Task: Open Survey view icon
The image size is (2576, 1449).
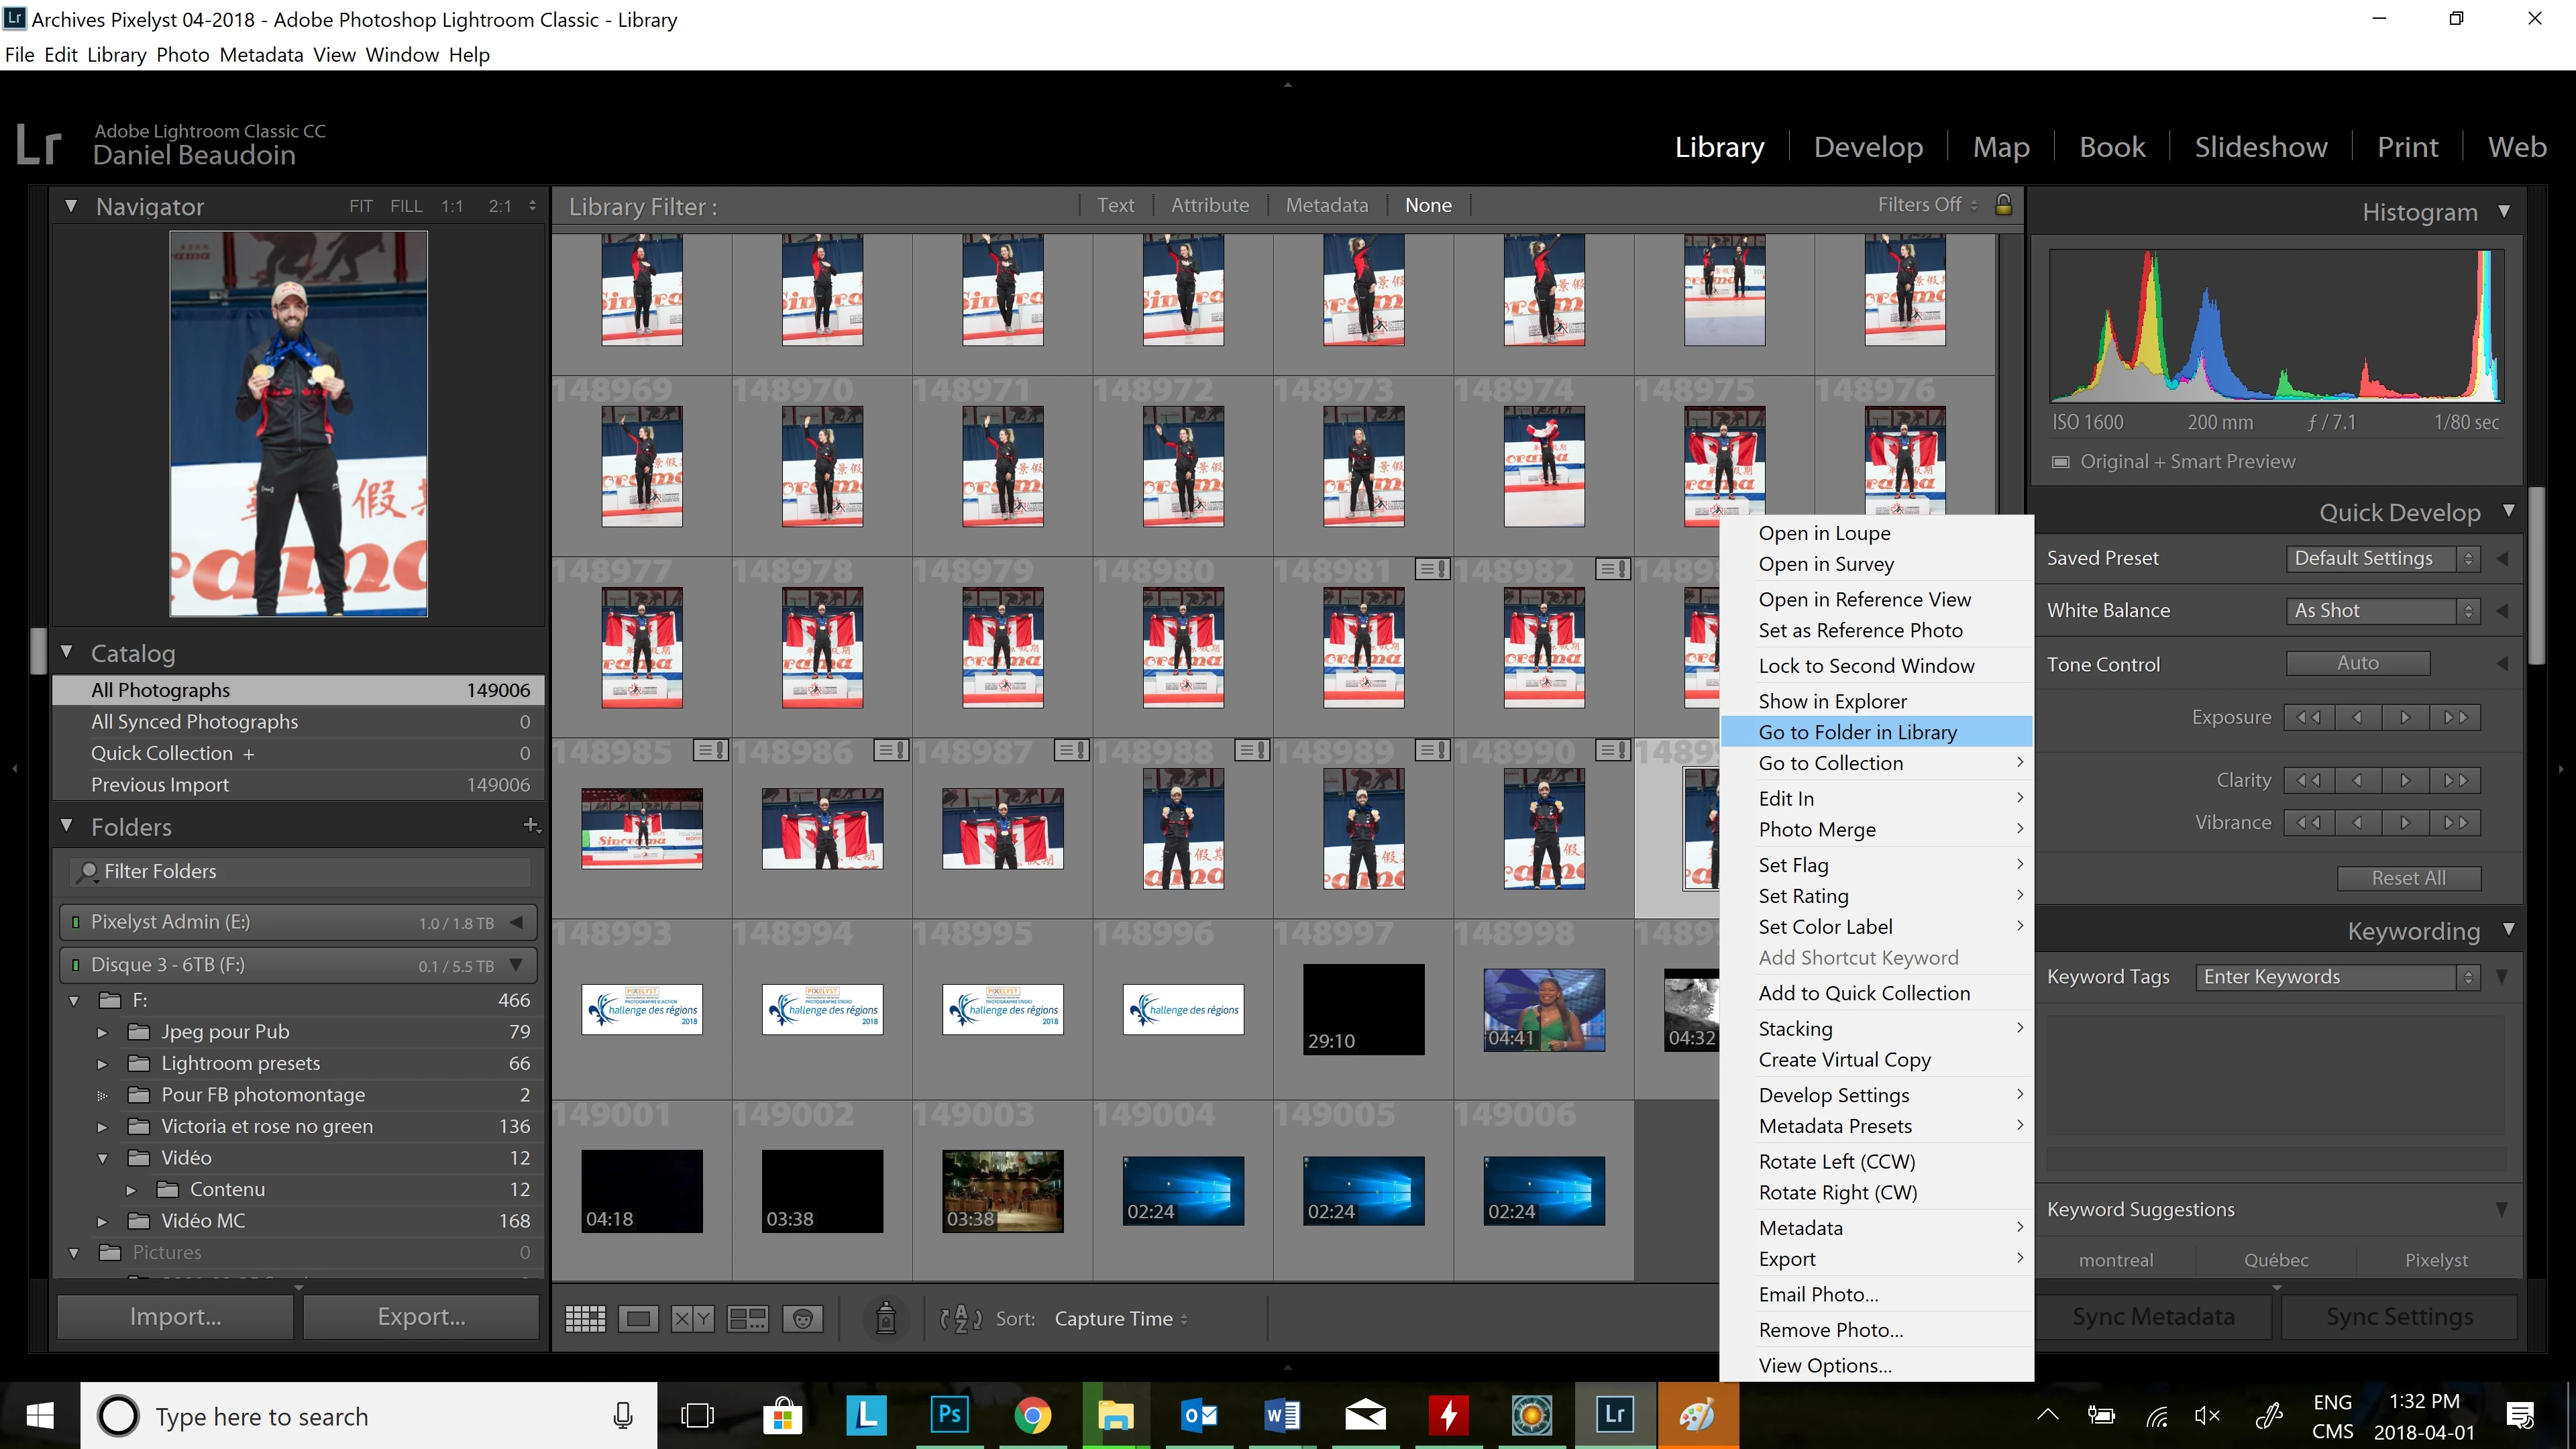Action: [x=747, y=1318]
